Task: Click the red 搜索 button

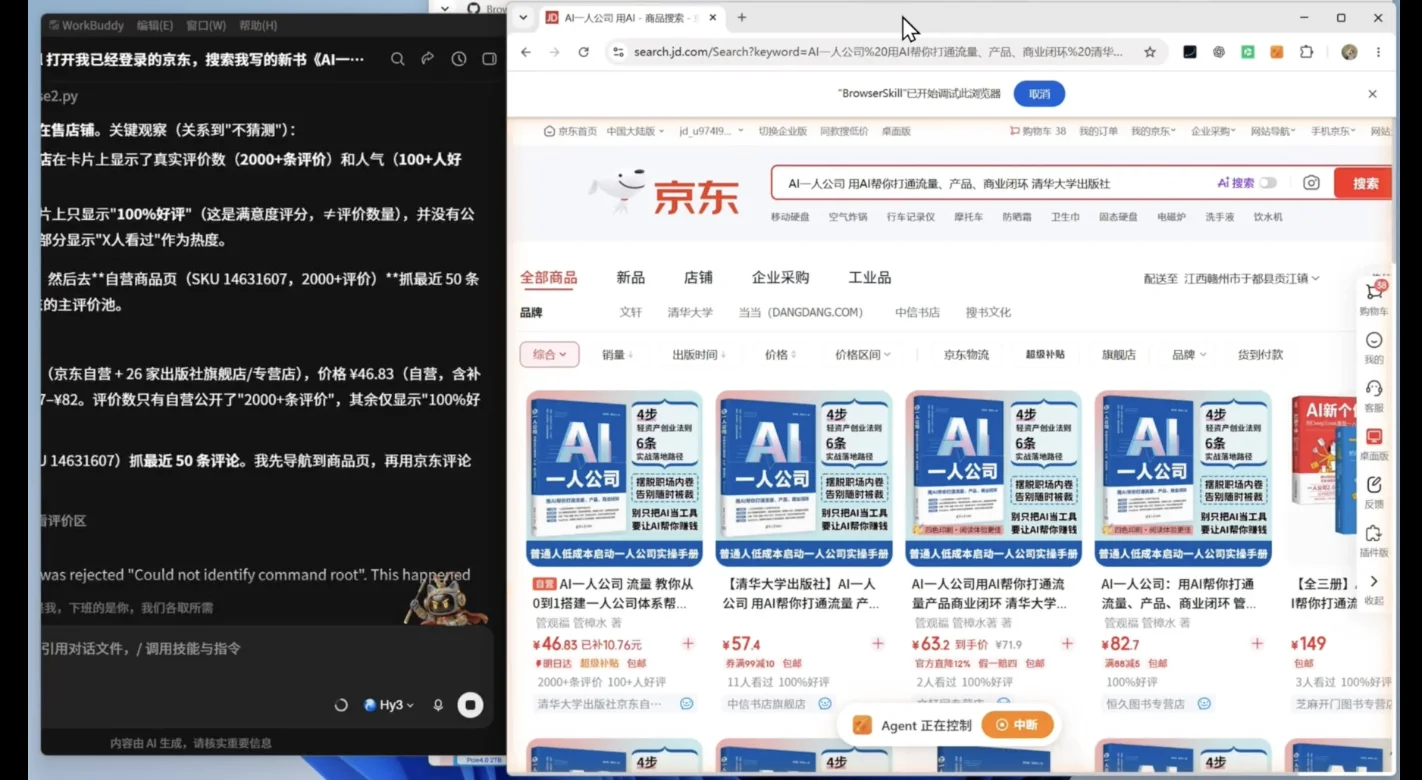Action: point(1365,183)
